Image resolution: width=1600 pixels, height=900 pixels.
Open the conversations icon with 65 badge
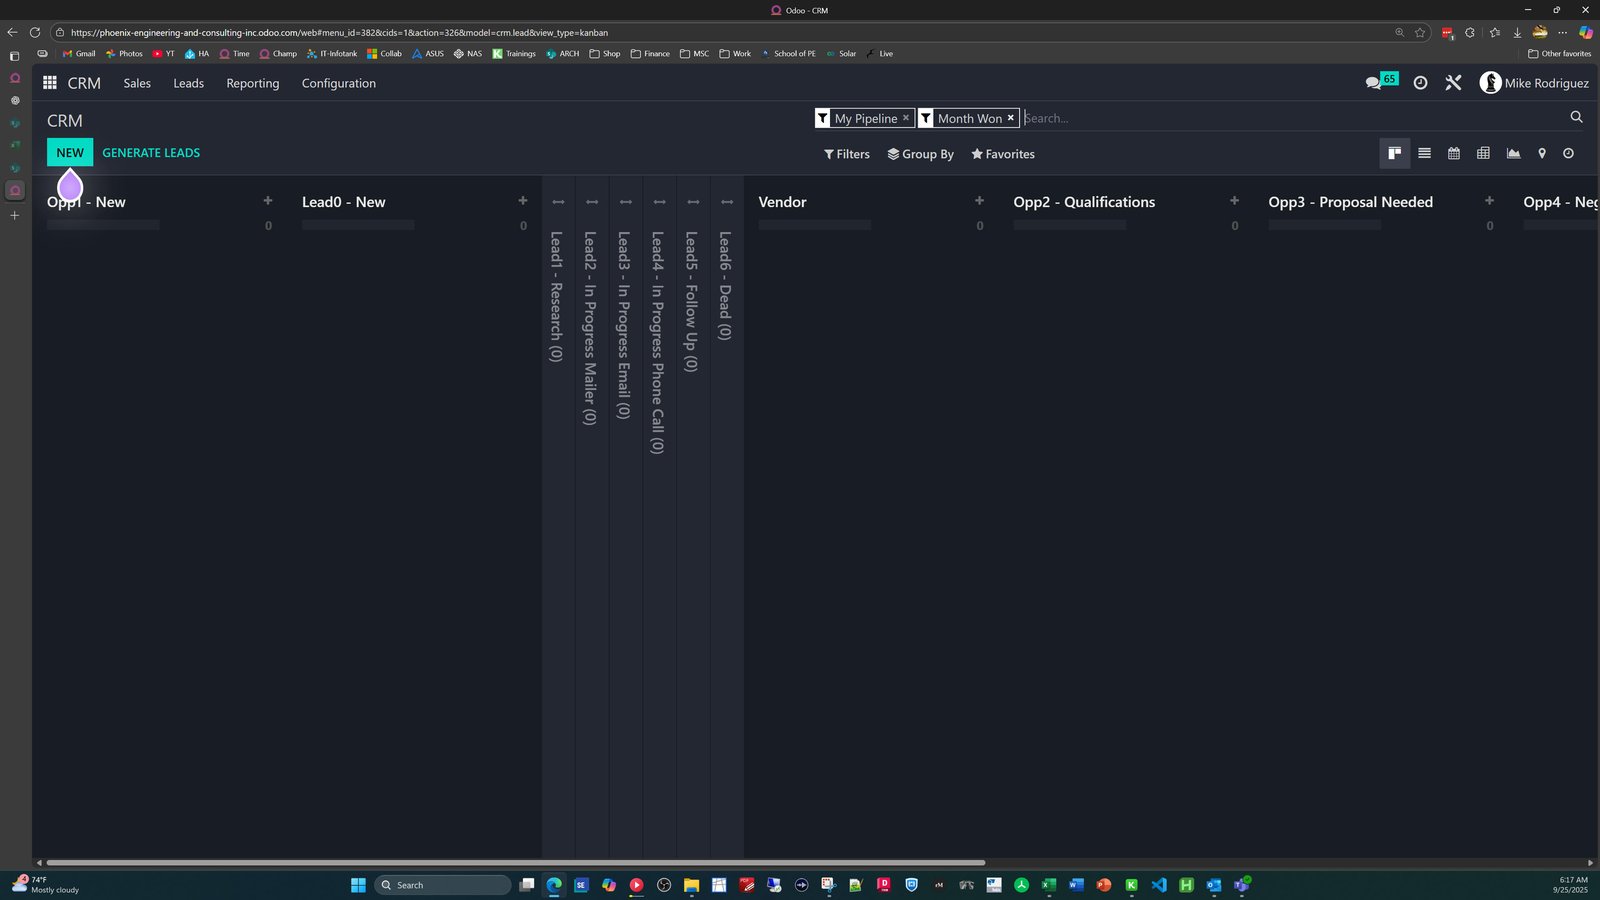pyautogui.click(x=1381, y=81)
